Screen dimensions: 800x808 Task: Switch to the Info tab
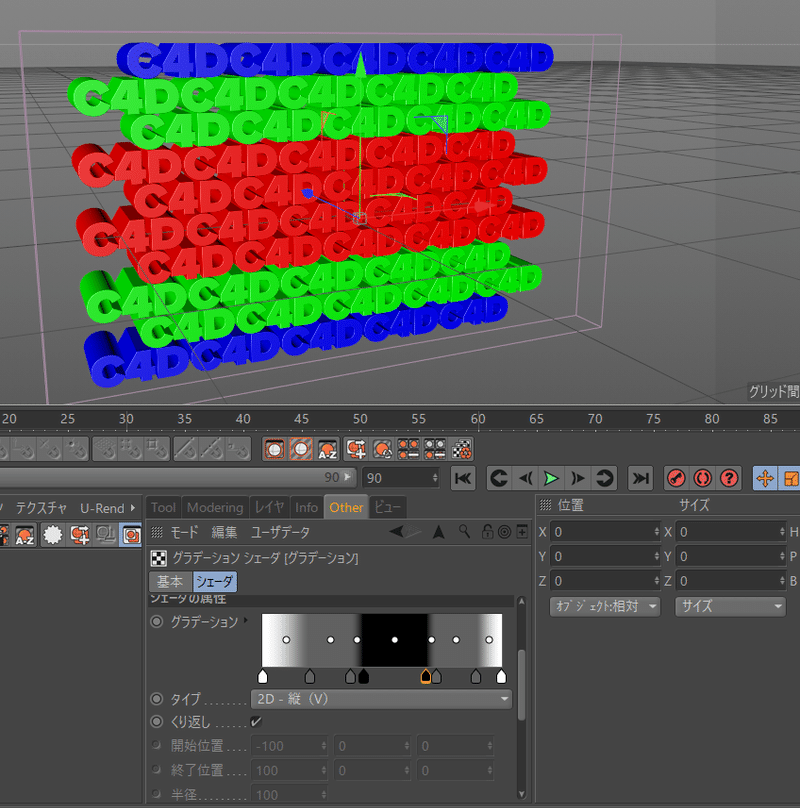pyautogui.click(x=306, y=508)
